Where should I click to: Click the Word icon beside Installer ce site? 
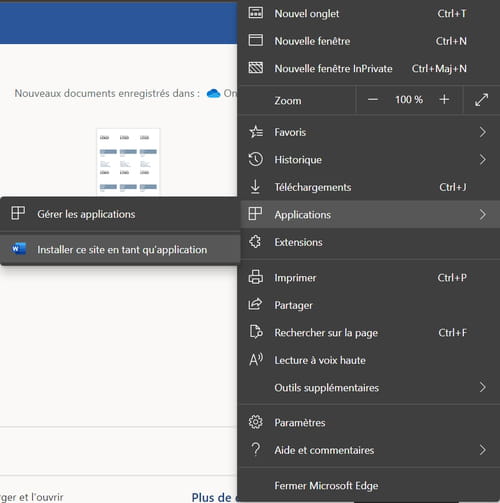18,249
